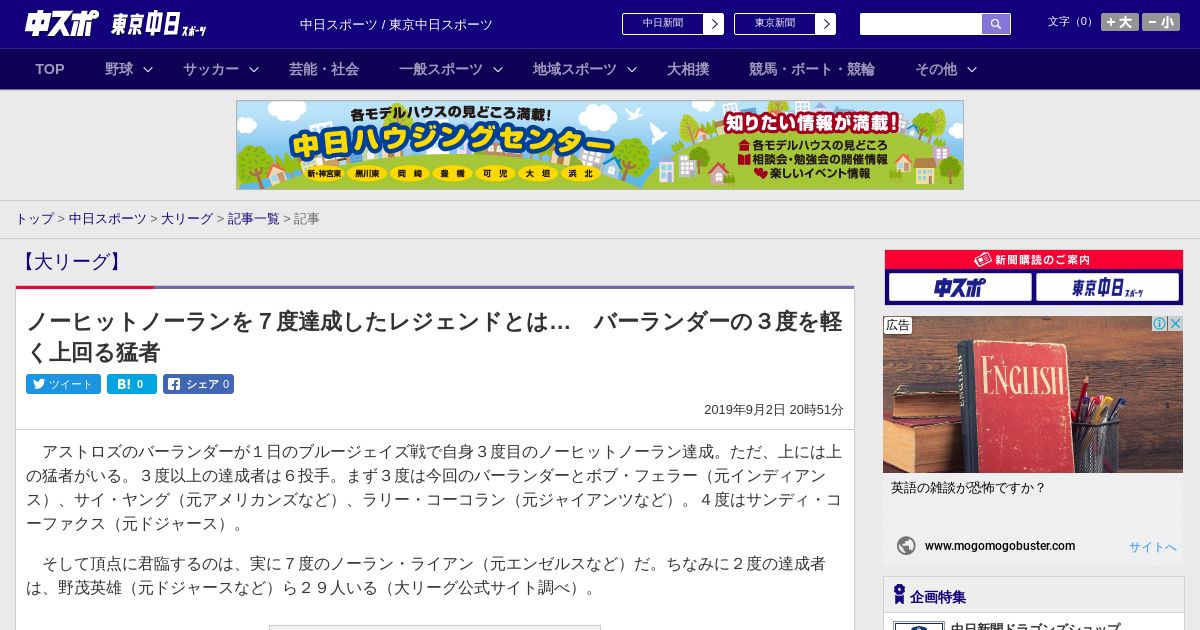Viewport: 1200px width, 630px height.
Task: Close the ad with X icon
Action: tap(1175, 324)
